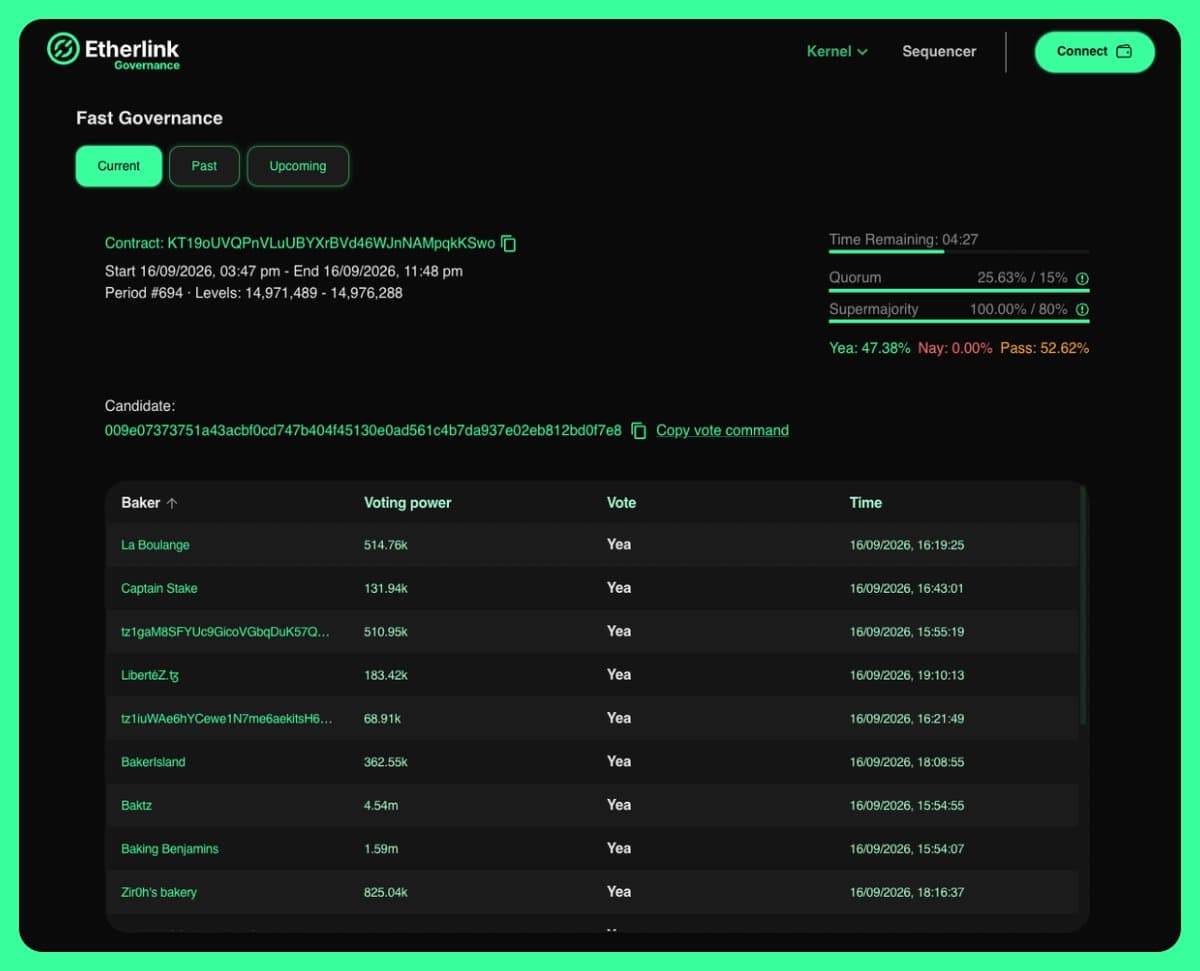
Task: Copy the candidate hash via copy icon
Action: [639, 430]
